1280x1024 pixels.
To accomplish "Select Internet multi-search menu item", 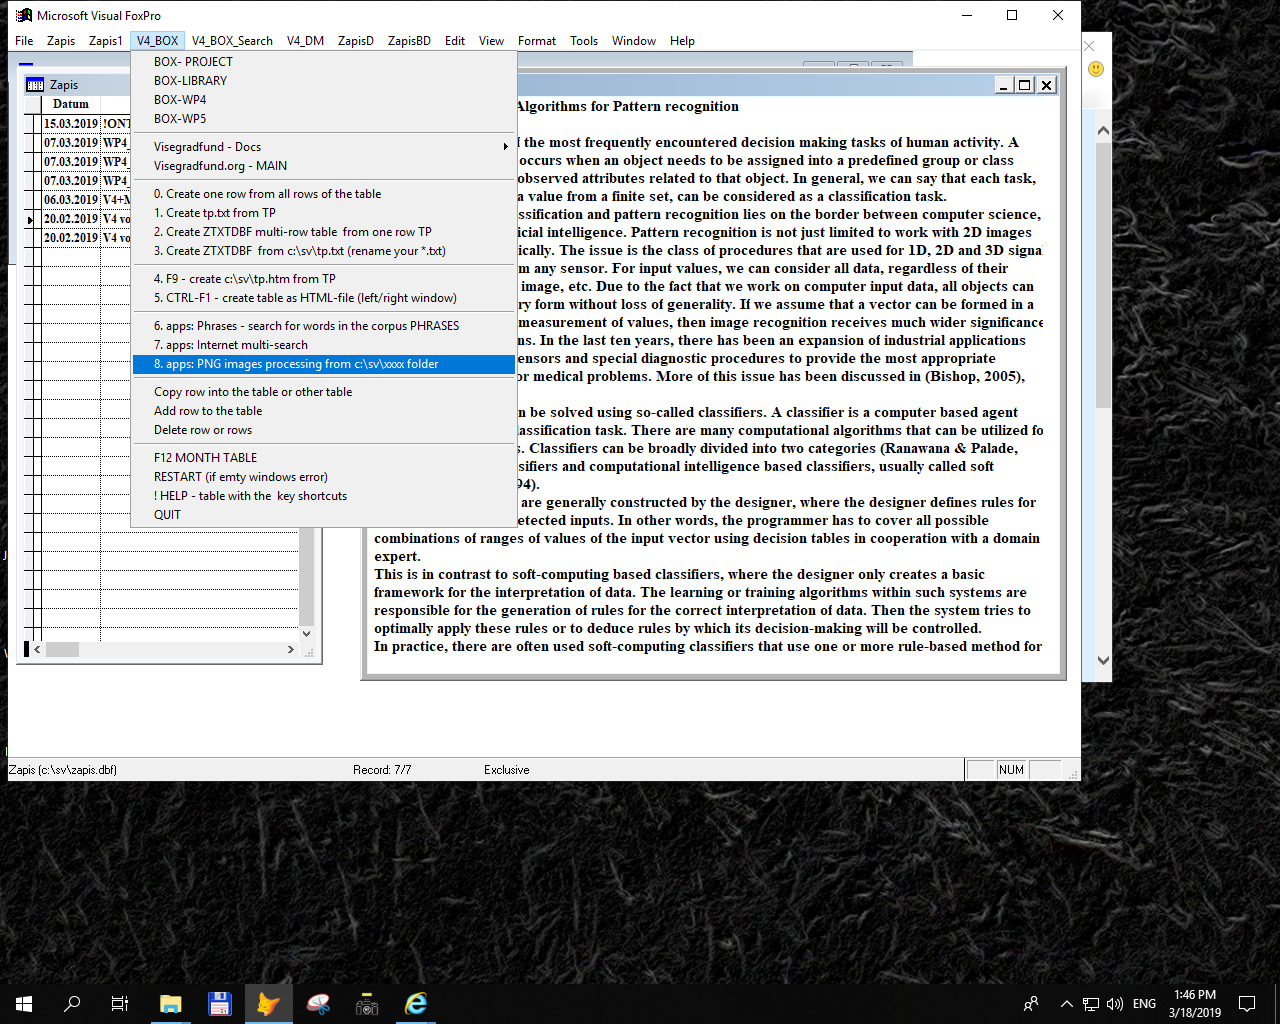I will coord(230,345).
